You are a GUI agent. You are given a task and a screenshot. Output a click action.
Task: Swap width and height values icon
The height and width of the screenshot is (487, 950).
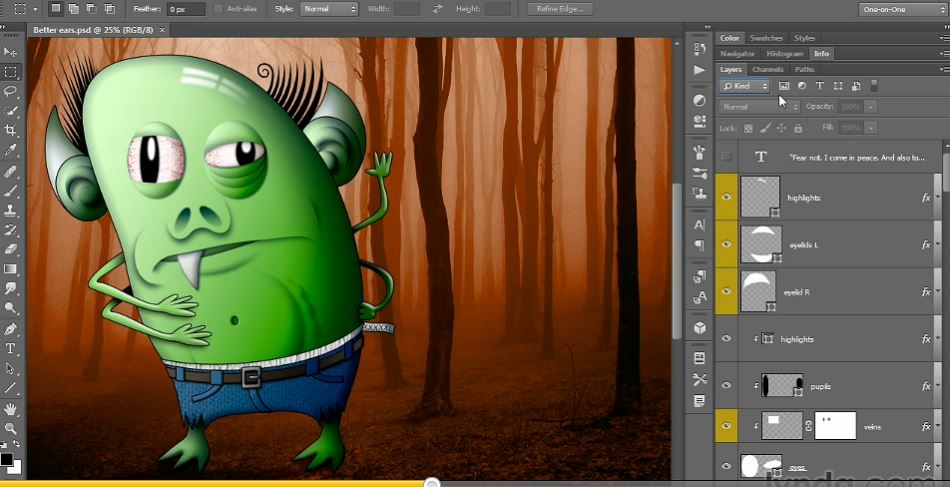coord(438,9)
